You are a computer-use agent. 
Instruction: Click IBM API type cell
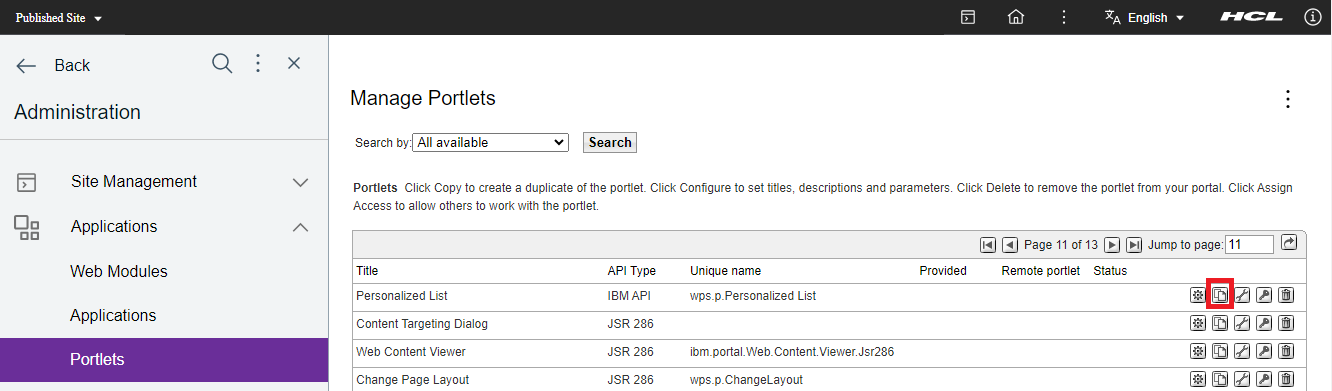(630, 296)
